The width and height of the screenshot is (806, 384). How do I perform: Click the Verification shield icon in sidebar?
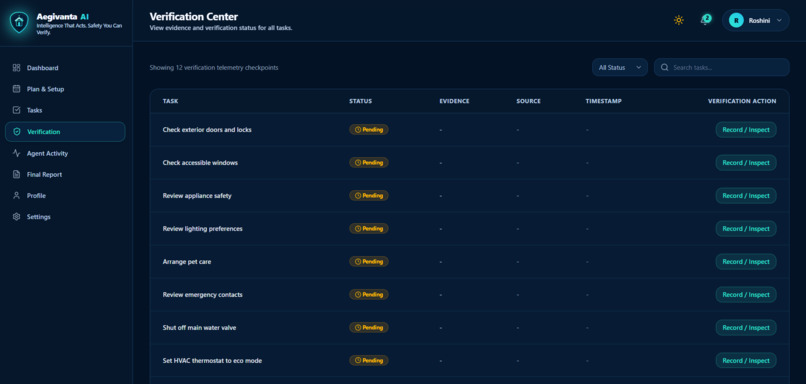coord(16,132)
